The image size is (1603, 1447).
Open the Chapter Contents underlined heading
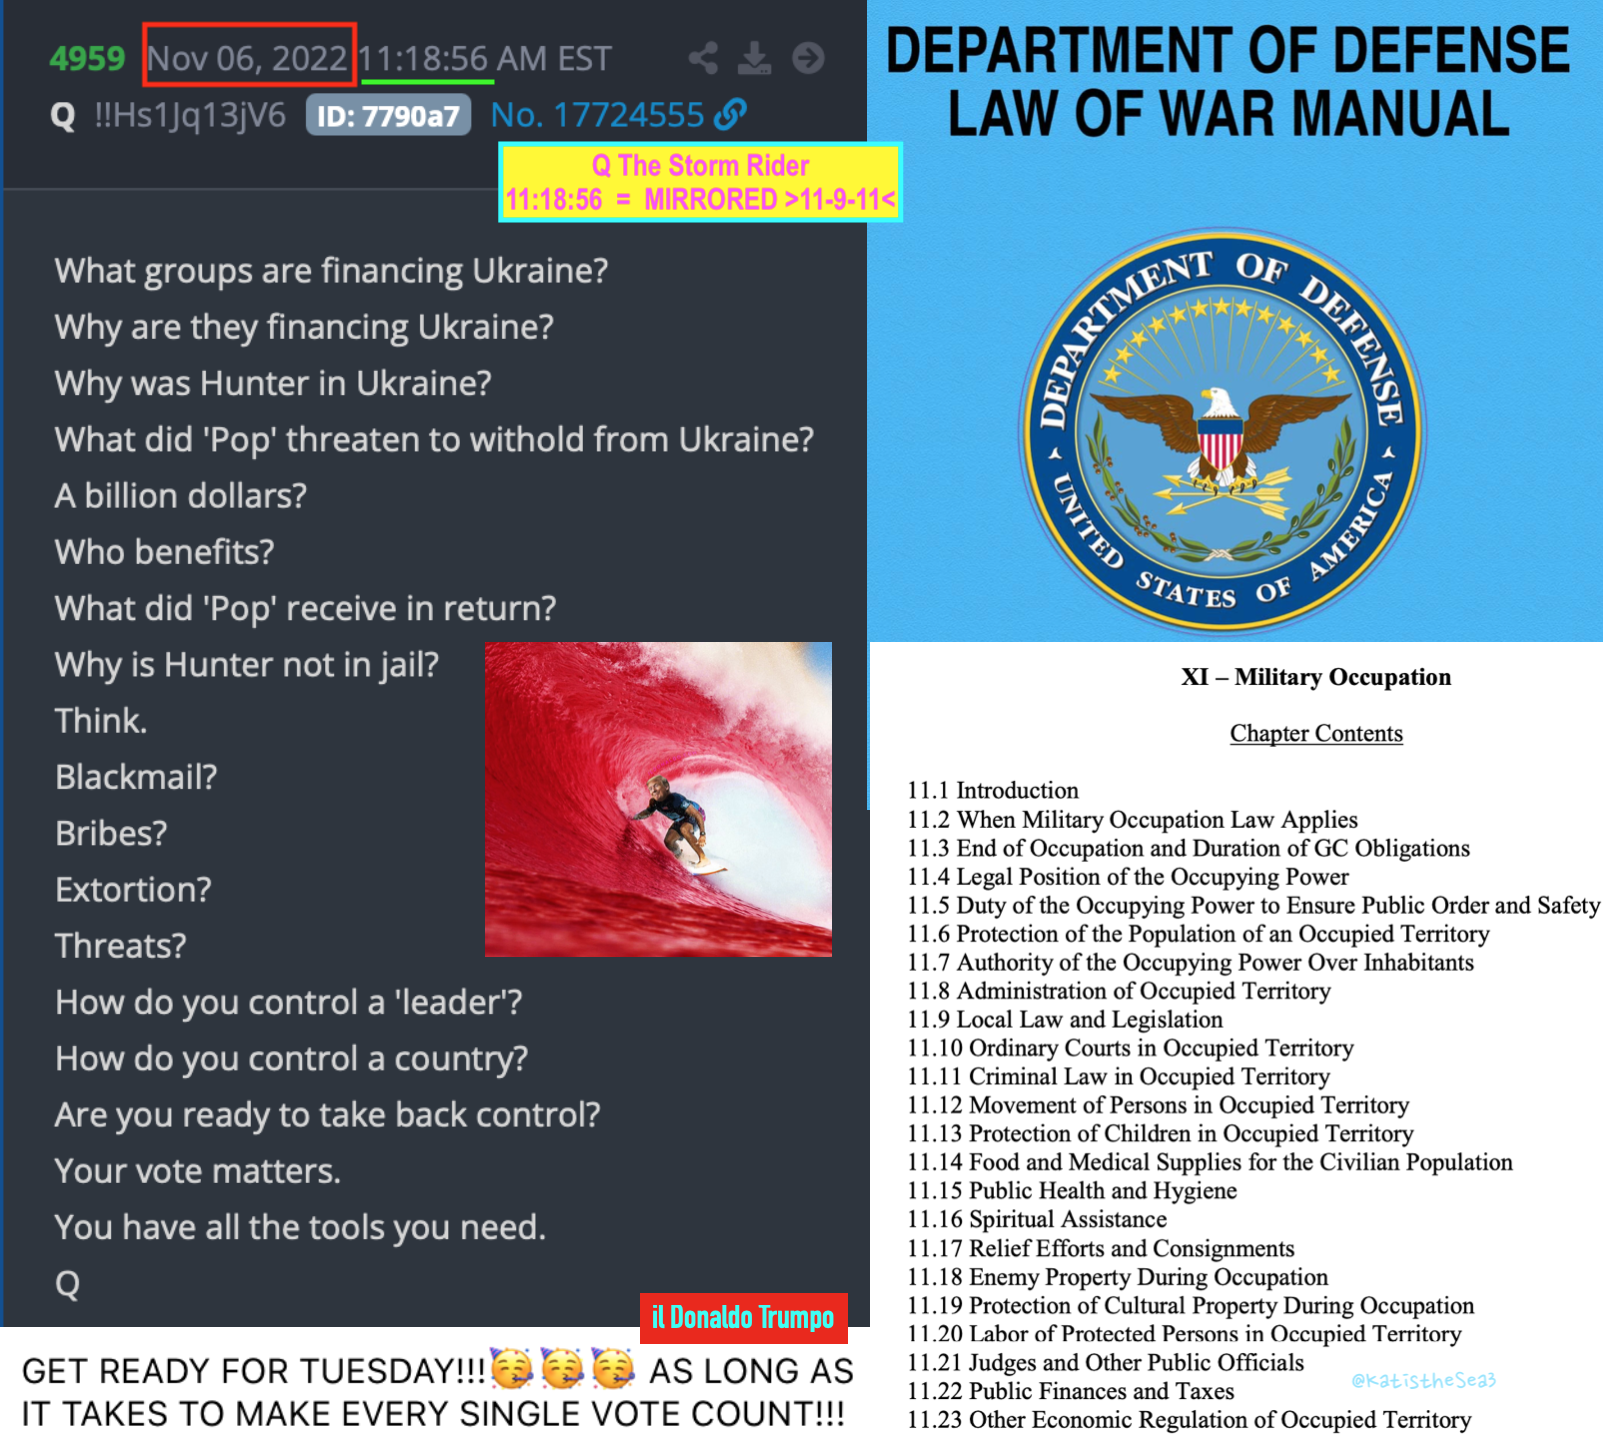point(1316,733)
